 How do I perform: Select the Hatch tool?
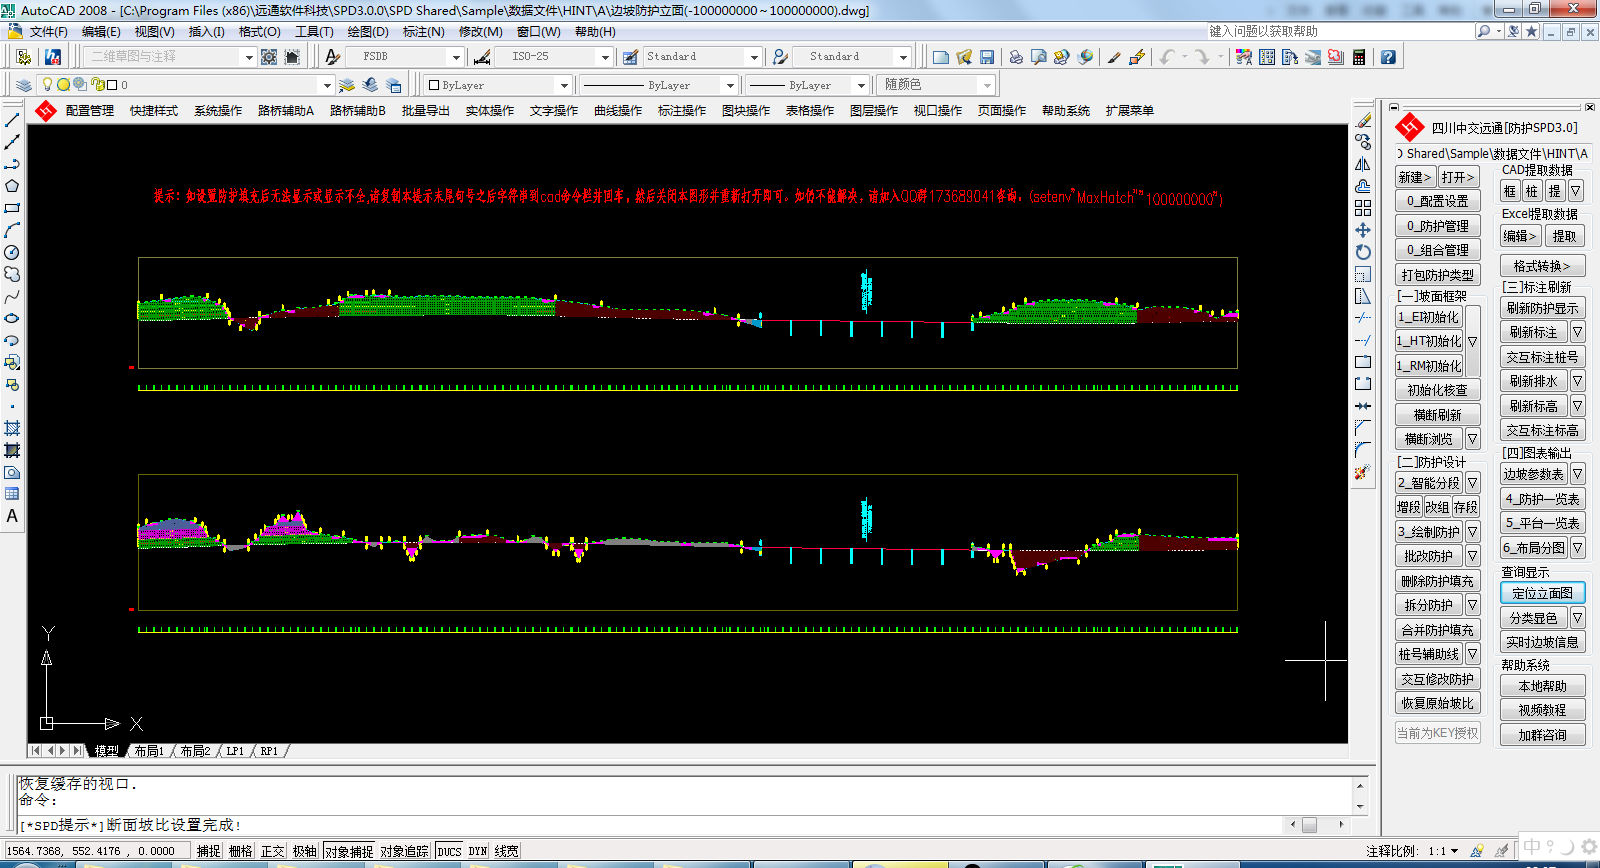[x=12, y=428]
